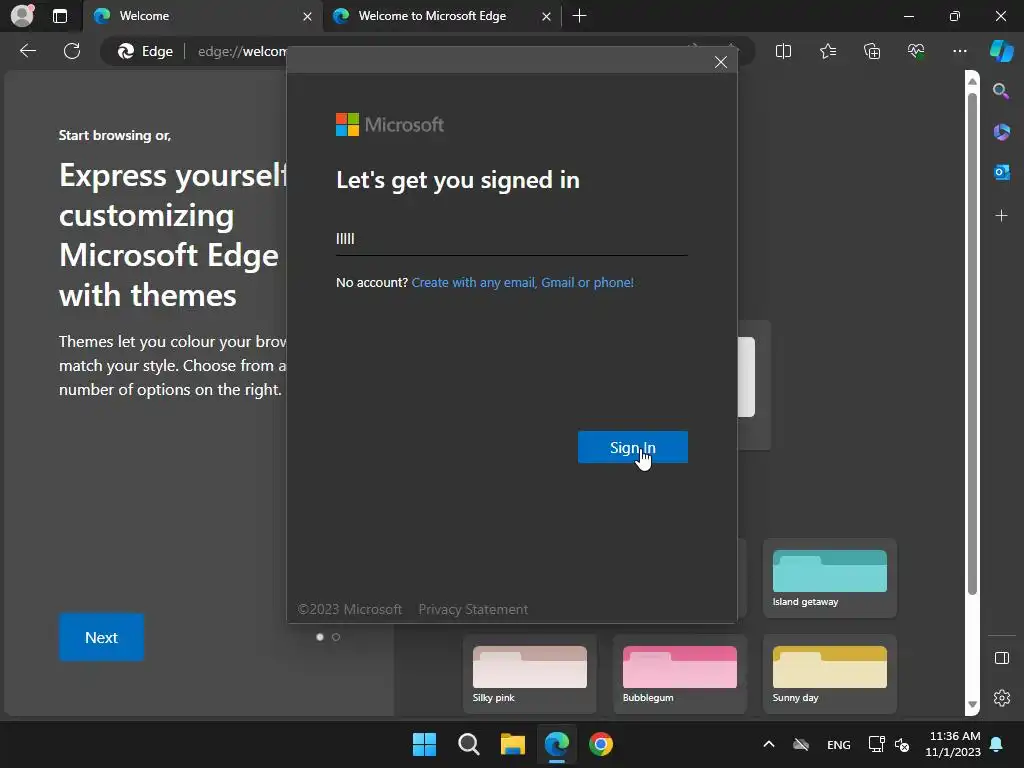Open the profile avatar icon
This screenshot has height=768, width=1024.
[x=22, y=16]
